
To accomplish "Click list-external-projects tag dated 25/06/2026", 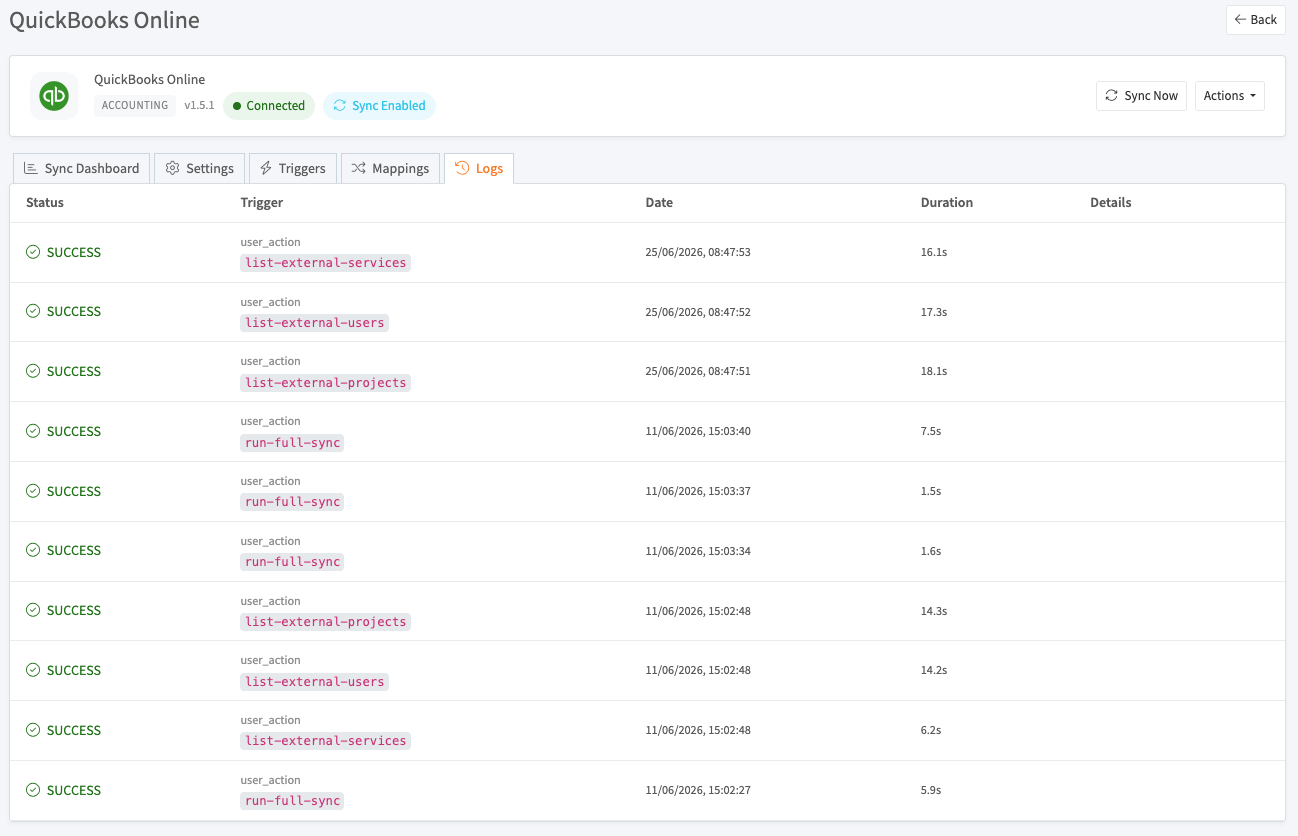I will 326,383.
